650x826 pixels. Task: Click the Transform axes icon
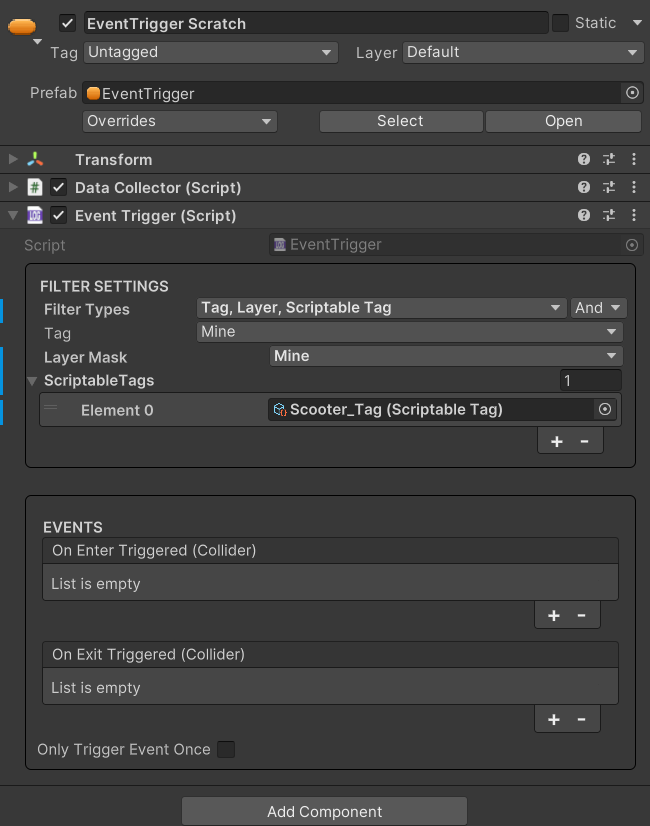pyautogui.click(x=35, y=160)
